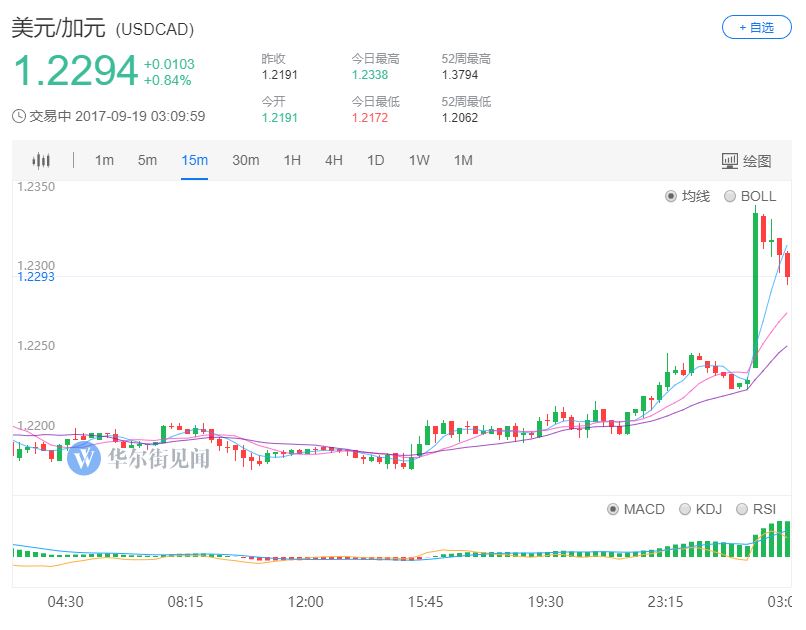
Task: Select the 1D daily timeframe
Action: tap(375, 161)
